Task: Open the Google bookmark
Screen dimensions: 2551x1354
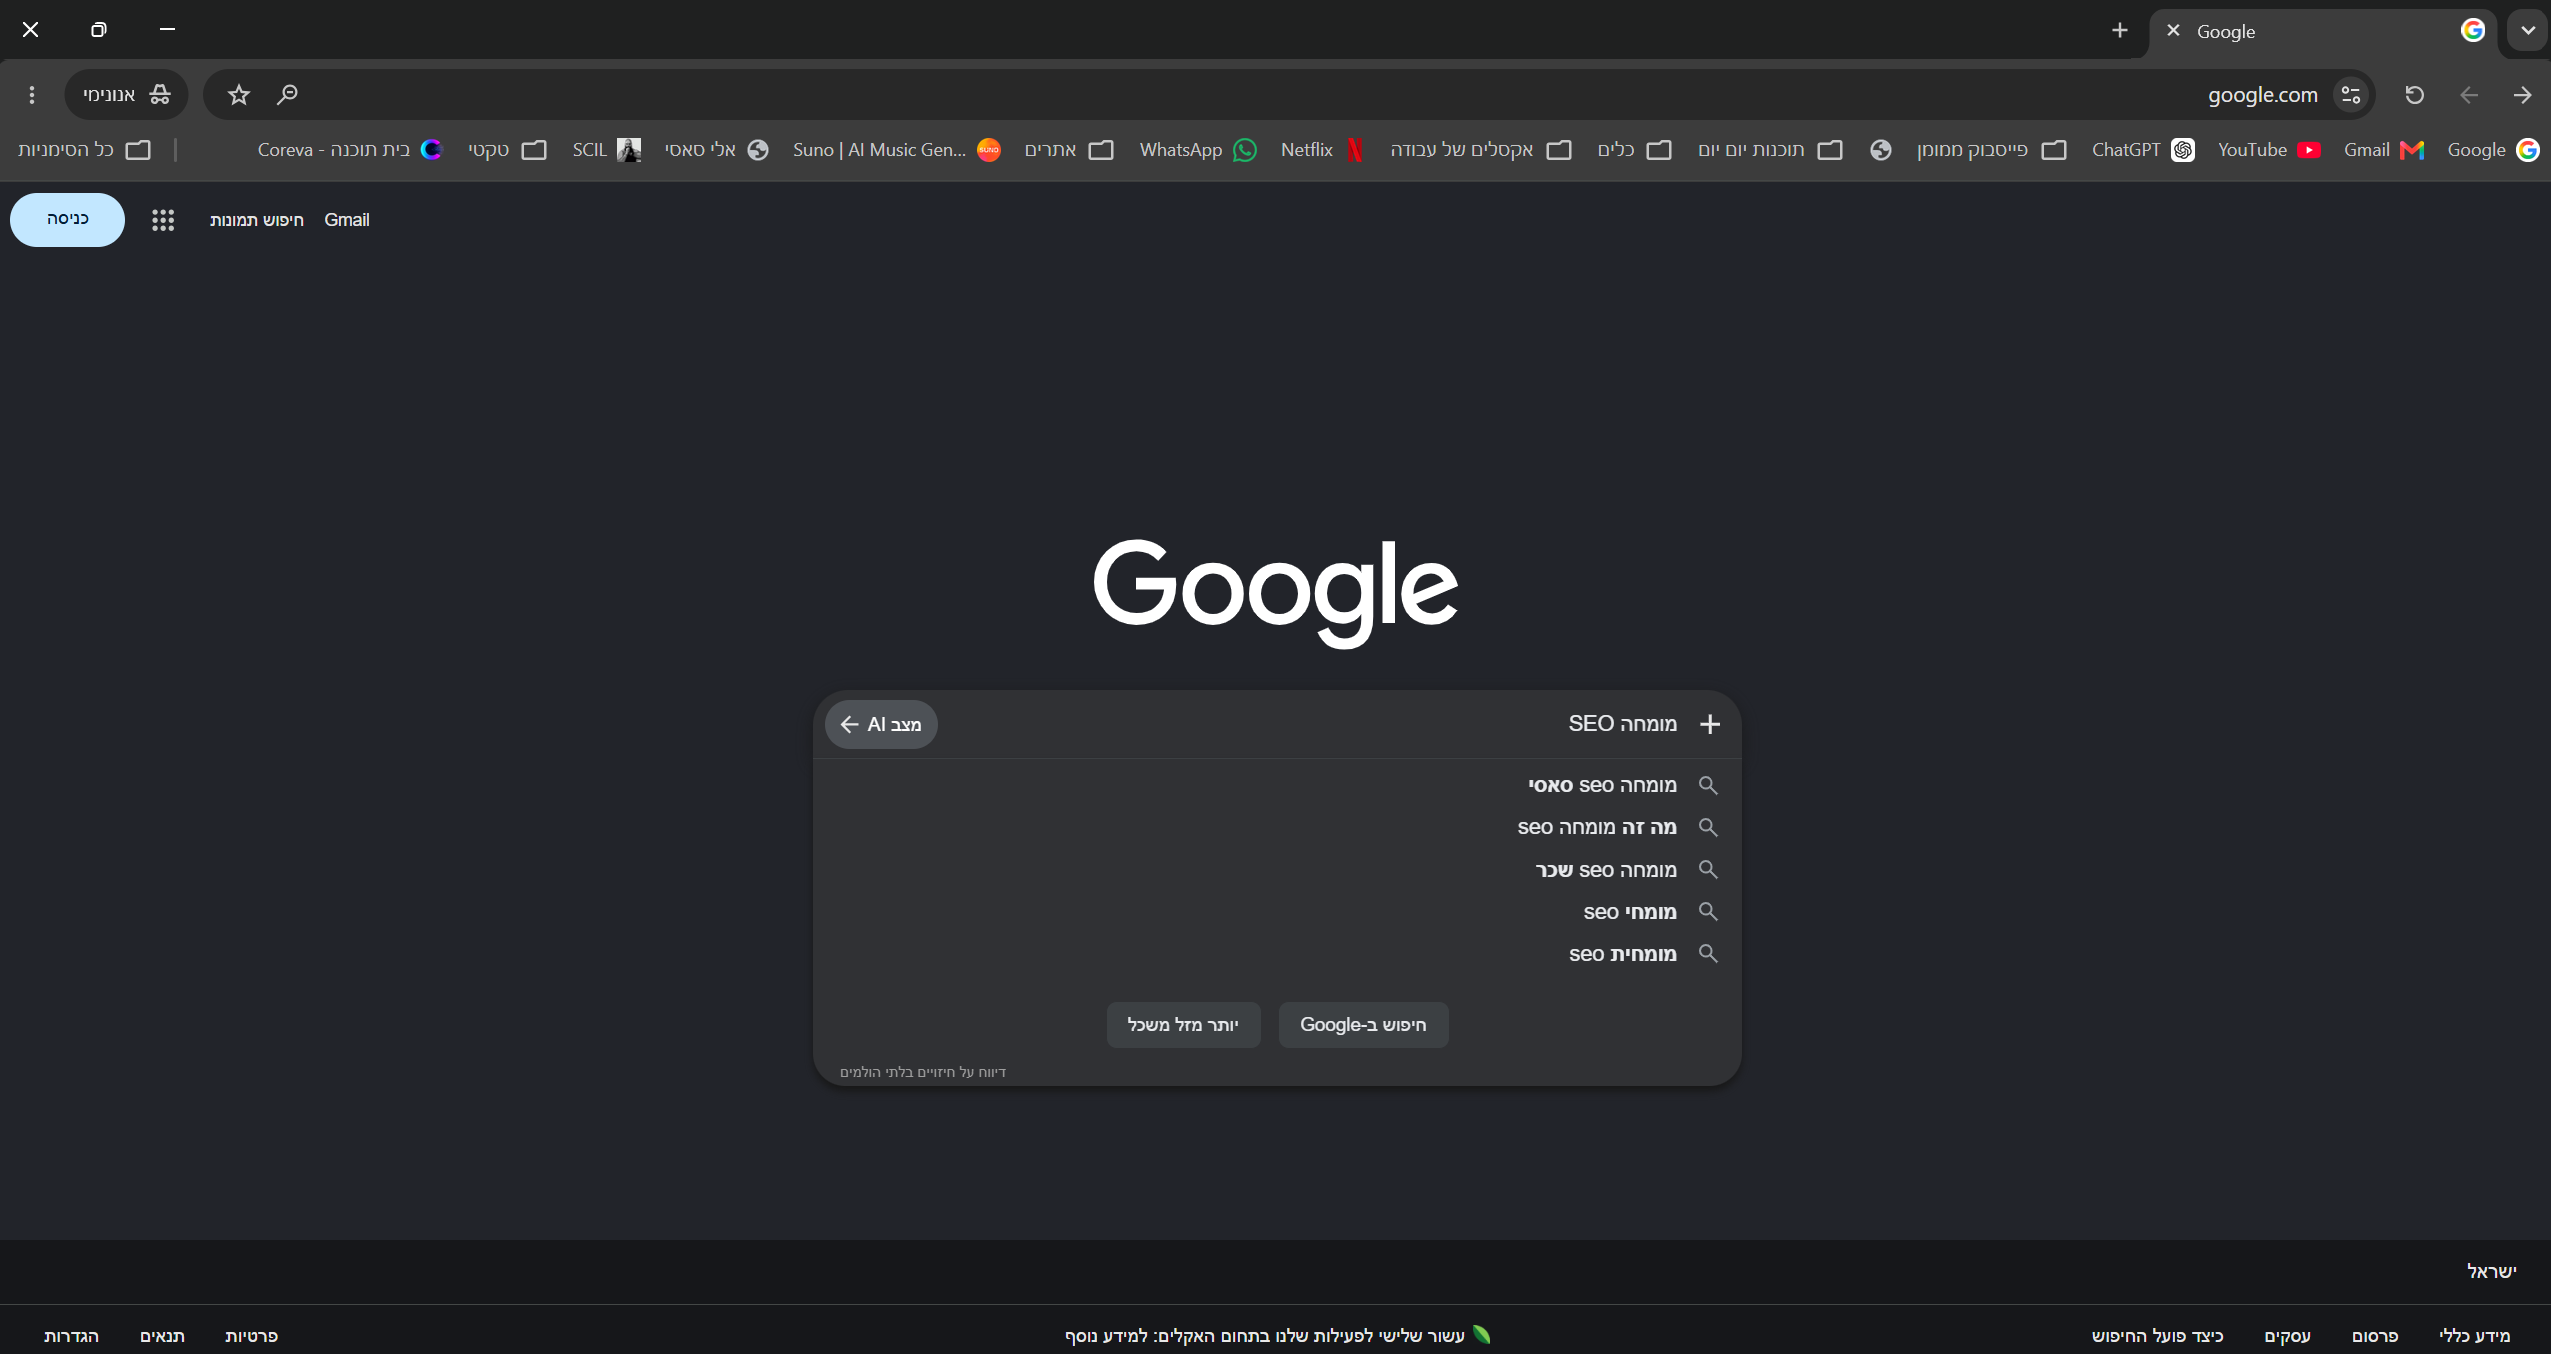Action: tap(2492, 150)
